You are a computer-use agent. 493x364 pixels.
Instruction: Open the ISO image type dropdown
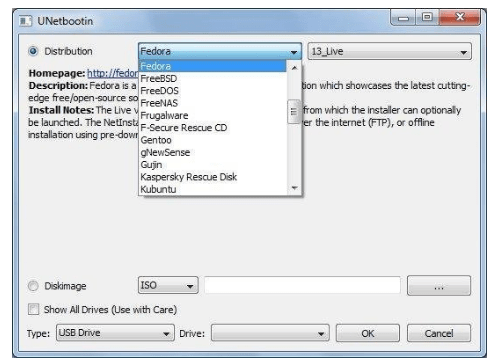168,285
